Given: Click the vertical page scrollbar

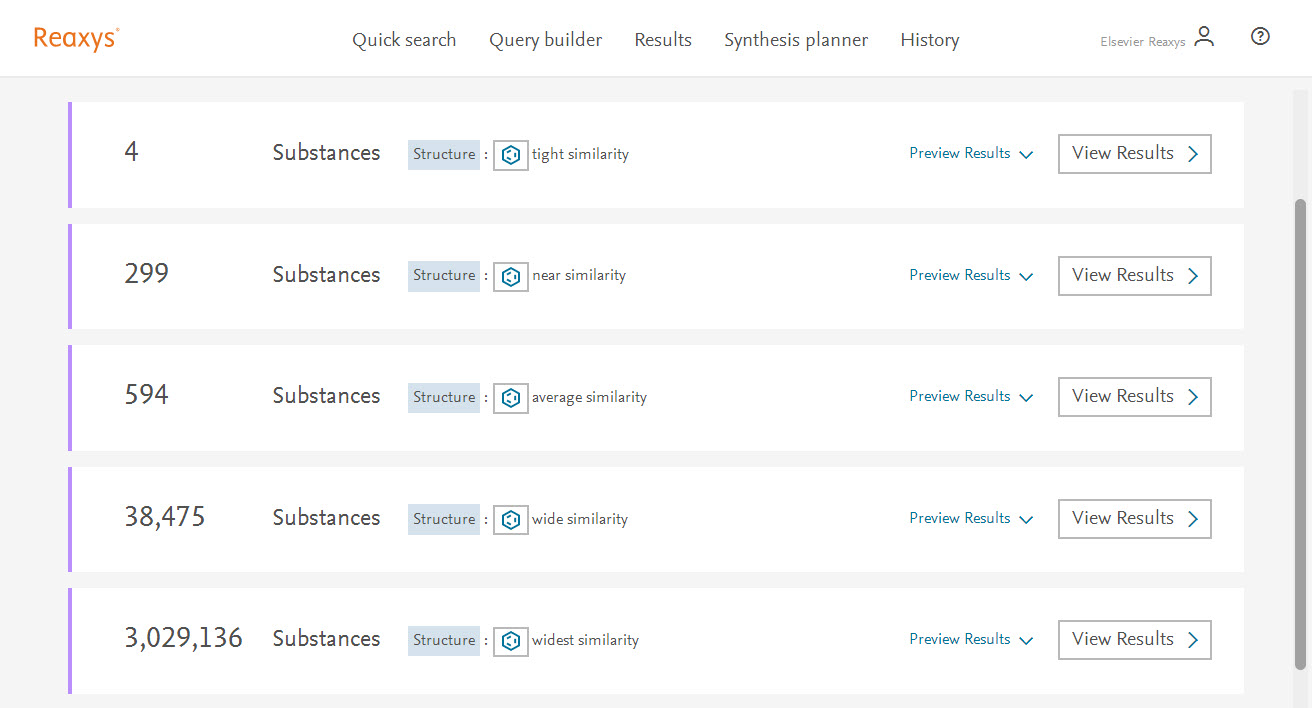Looking at the screenshot, I should pyautogui.click(x=1300, y=430).
